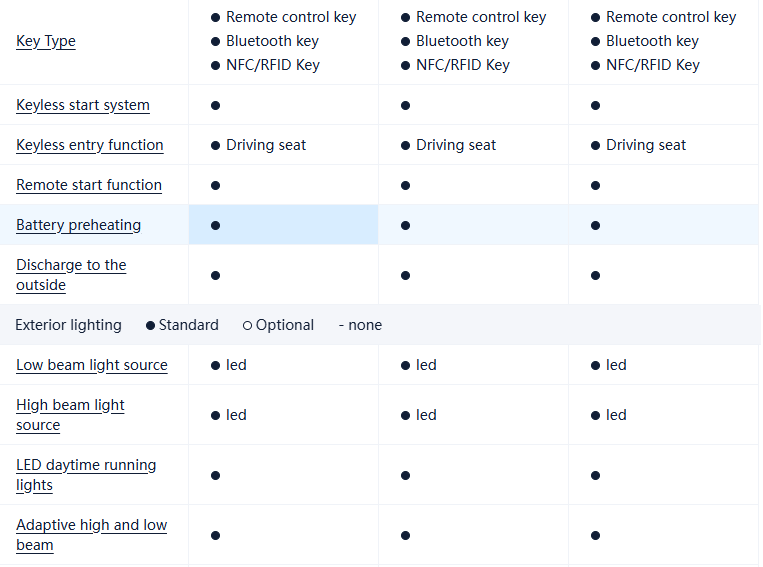Screen dimensions: 763x567
Task: Select the Remote start function link
Action: point(89,185)
